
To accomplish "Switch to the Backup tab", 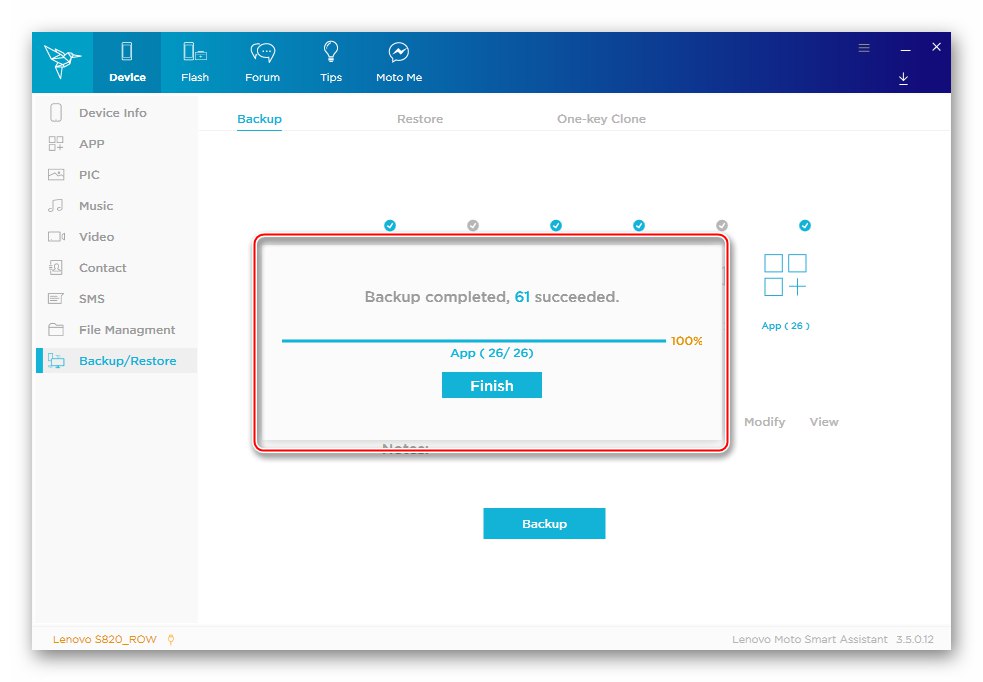I will coord(260,119).
